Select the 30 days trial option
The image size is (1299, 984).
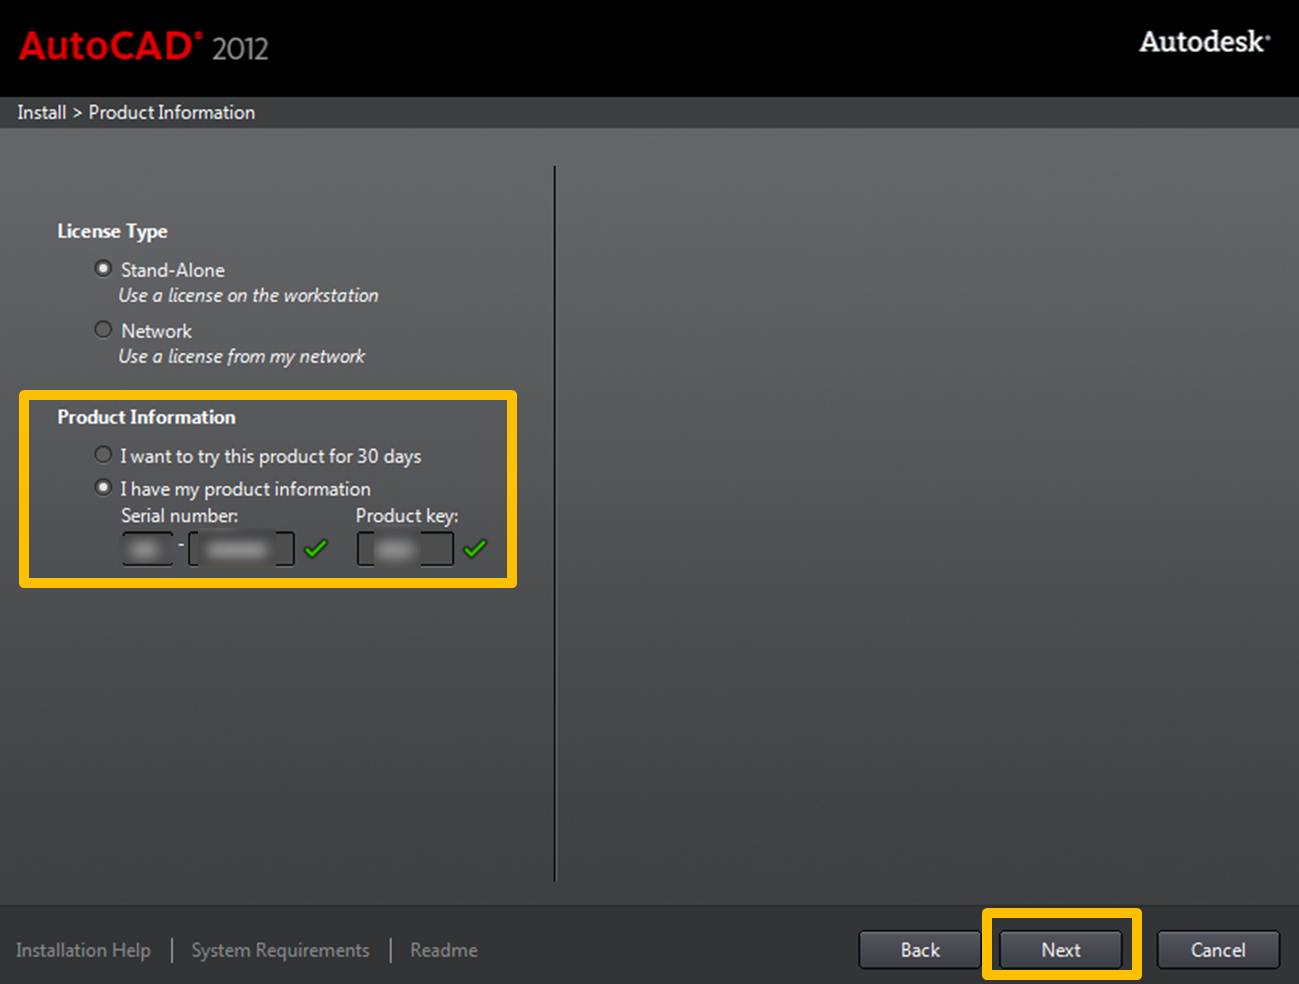[103, 455]
